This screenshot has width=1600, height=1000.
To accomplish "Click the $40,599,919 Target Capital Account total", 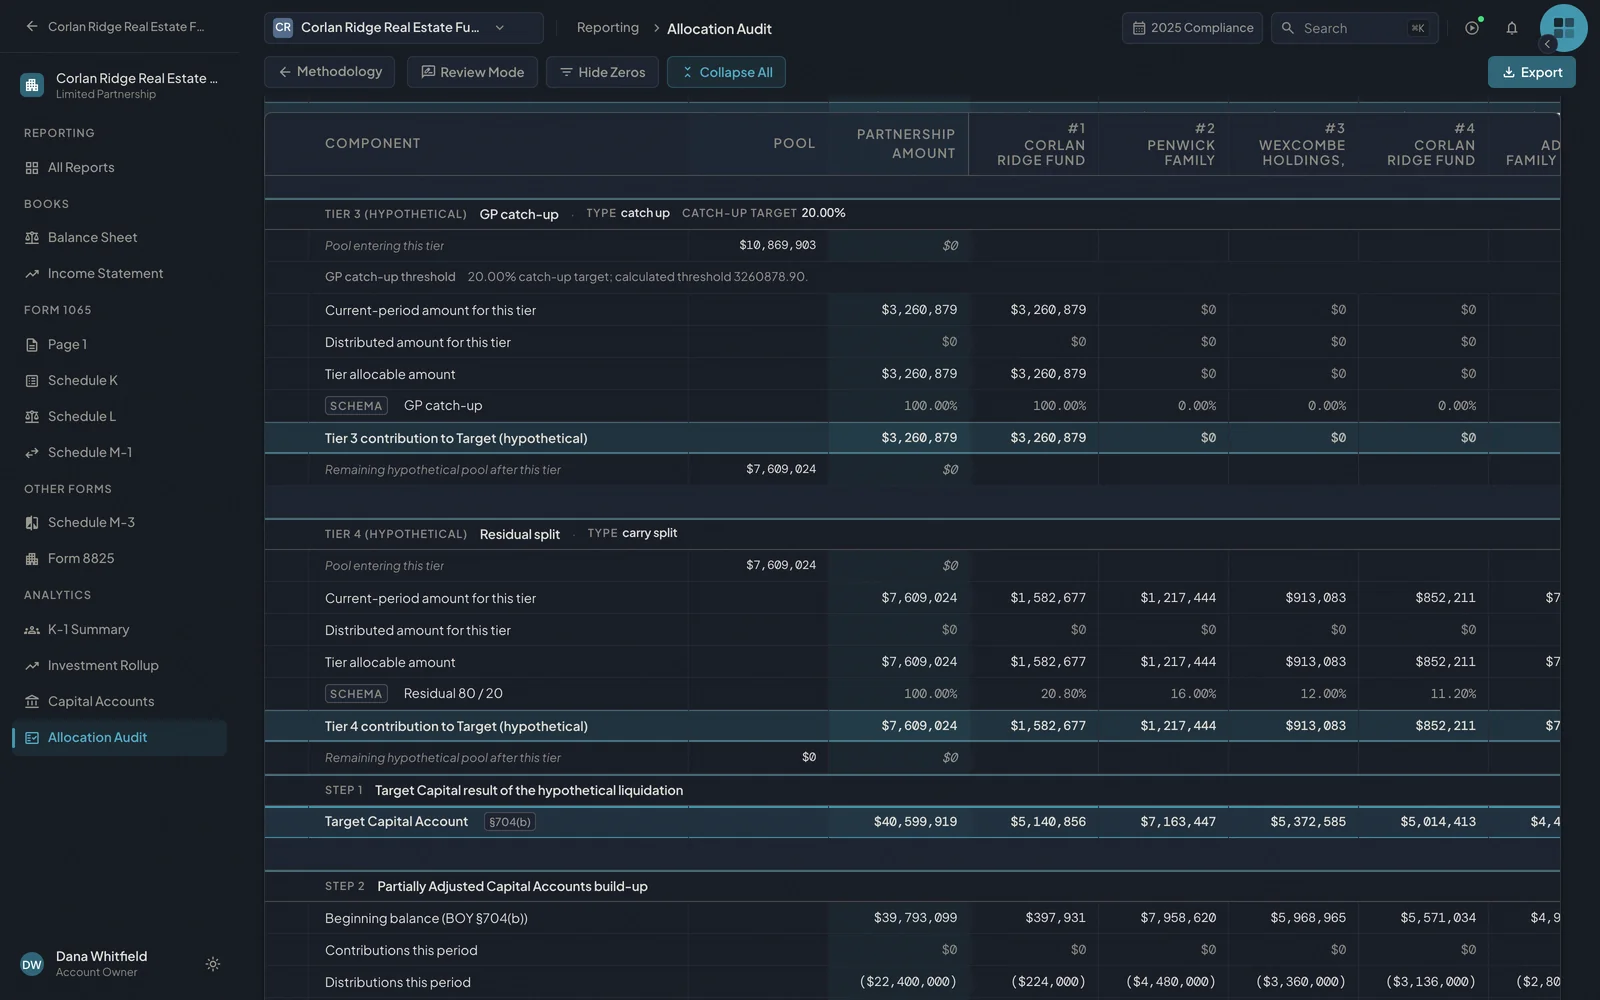I will (x=915, y=822).
